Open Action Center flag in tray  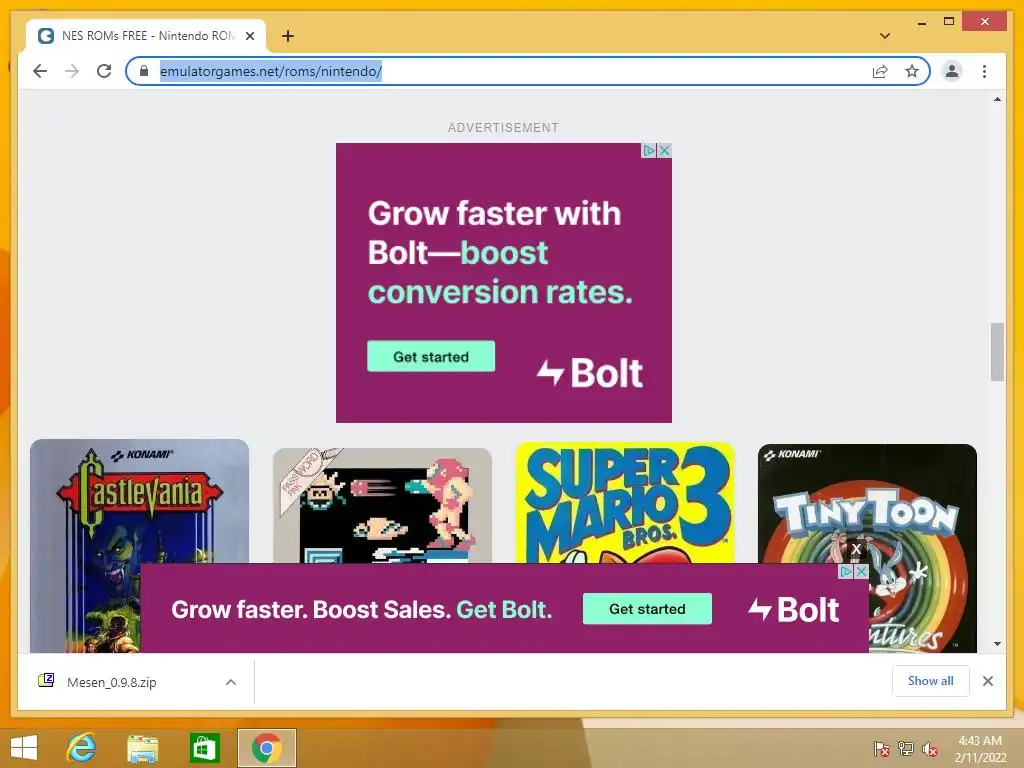tap(882, 749)
